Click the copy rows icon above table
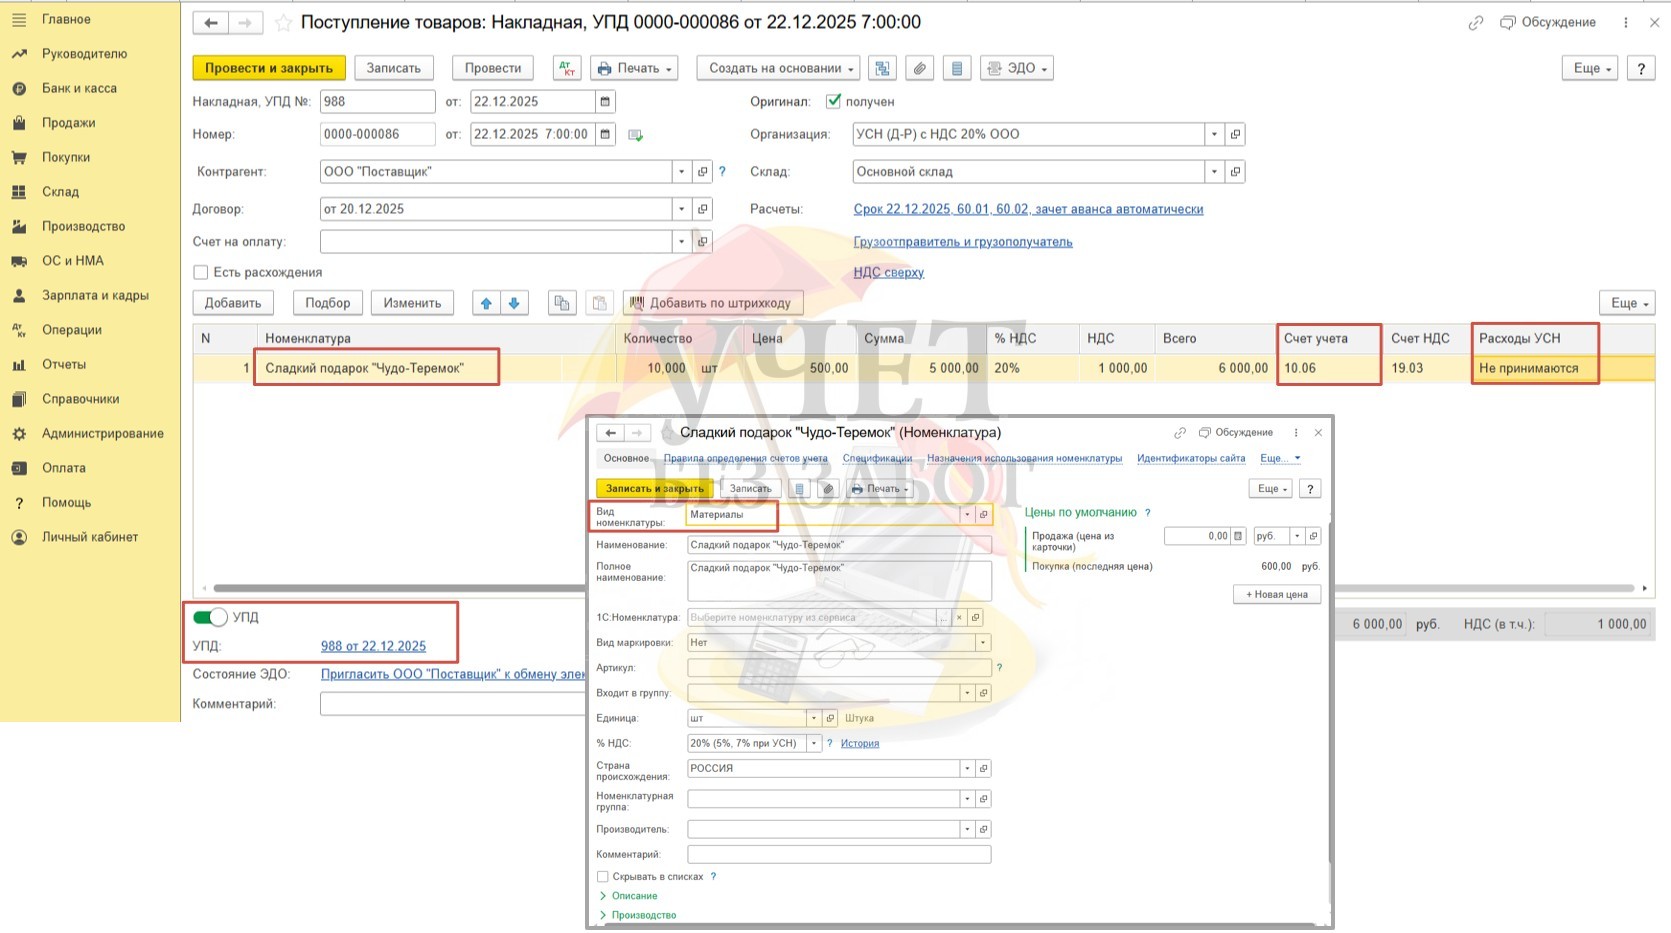This screenshot has width=1671, height=933. pyautogui.click(x=562, y=303)
